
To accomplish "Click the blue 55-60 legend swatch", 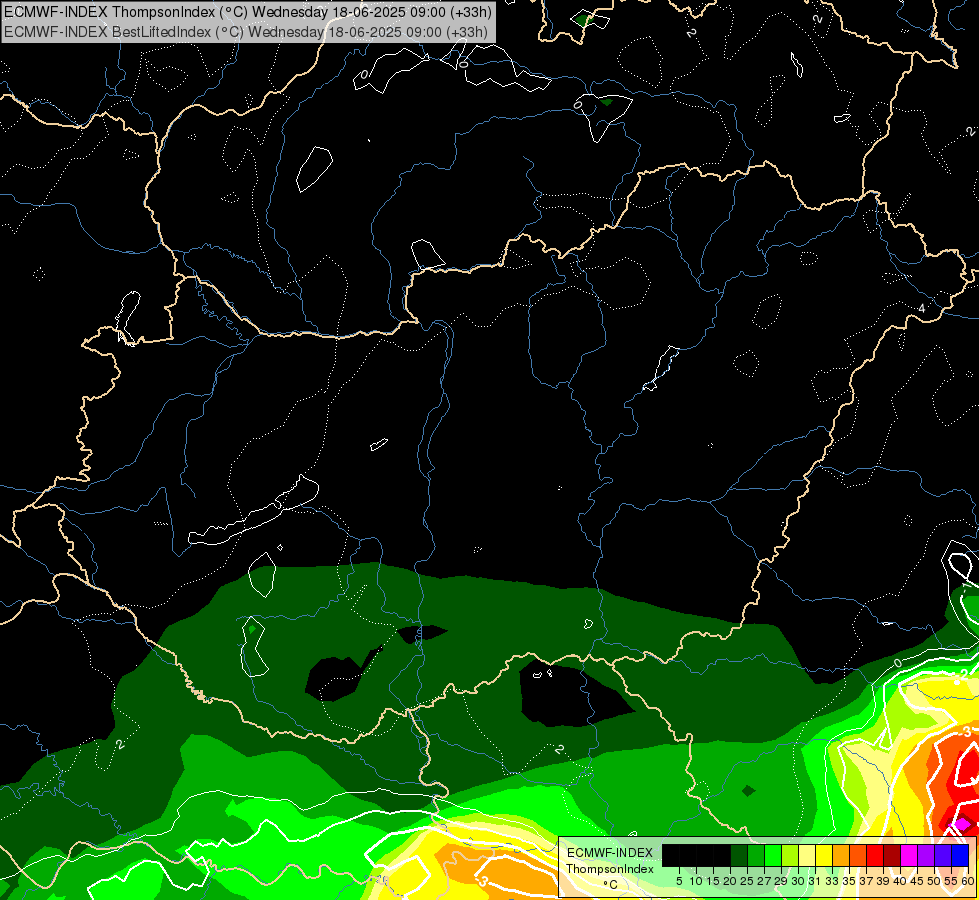I will click(x=960, y=856).
